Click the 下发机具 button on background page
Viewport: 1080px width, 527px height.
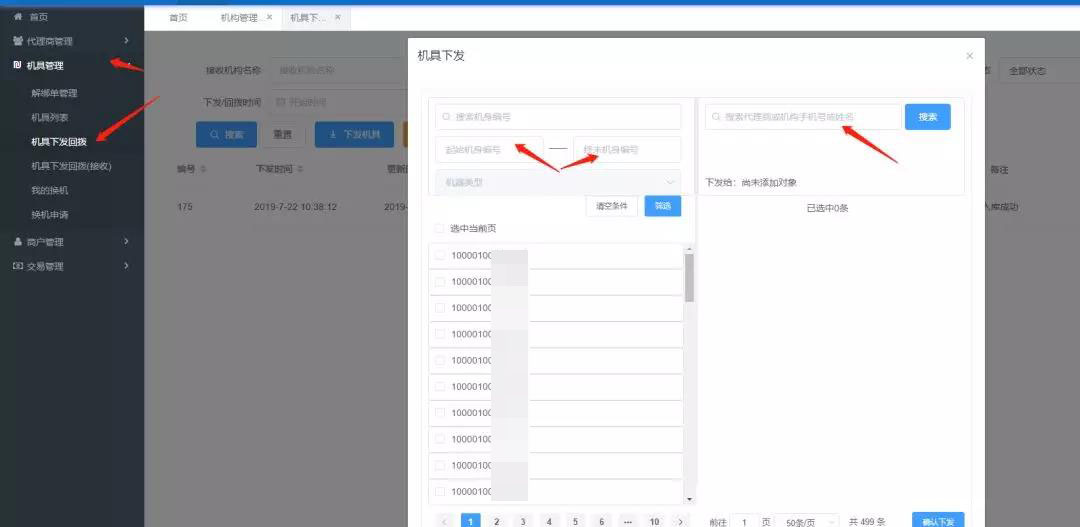pos(355,134)
